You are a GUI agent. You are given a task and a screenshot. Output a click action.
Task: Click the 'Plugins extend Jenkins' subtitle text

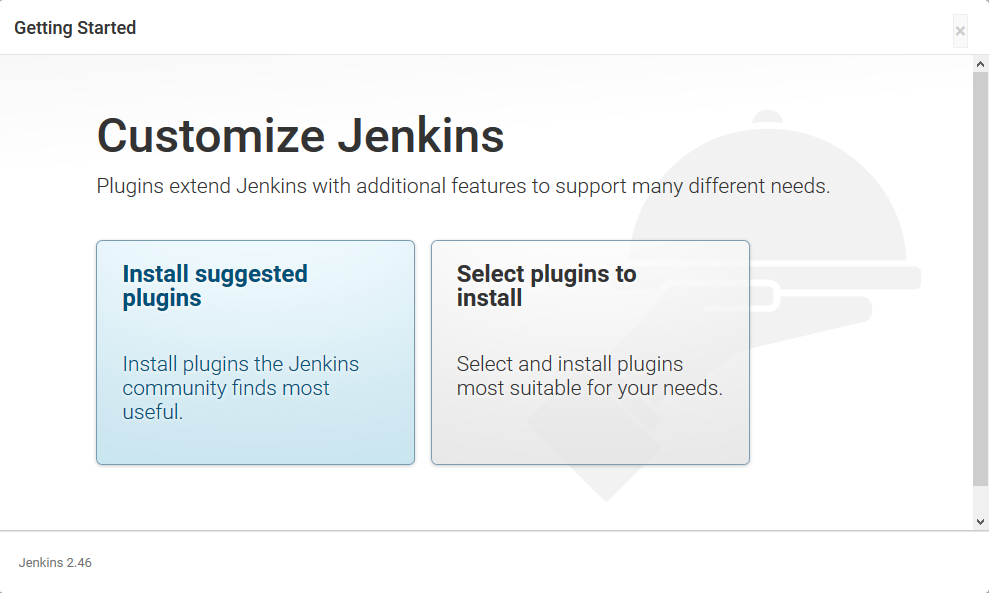[x=463, y=186]
